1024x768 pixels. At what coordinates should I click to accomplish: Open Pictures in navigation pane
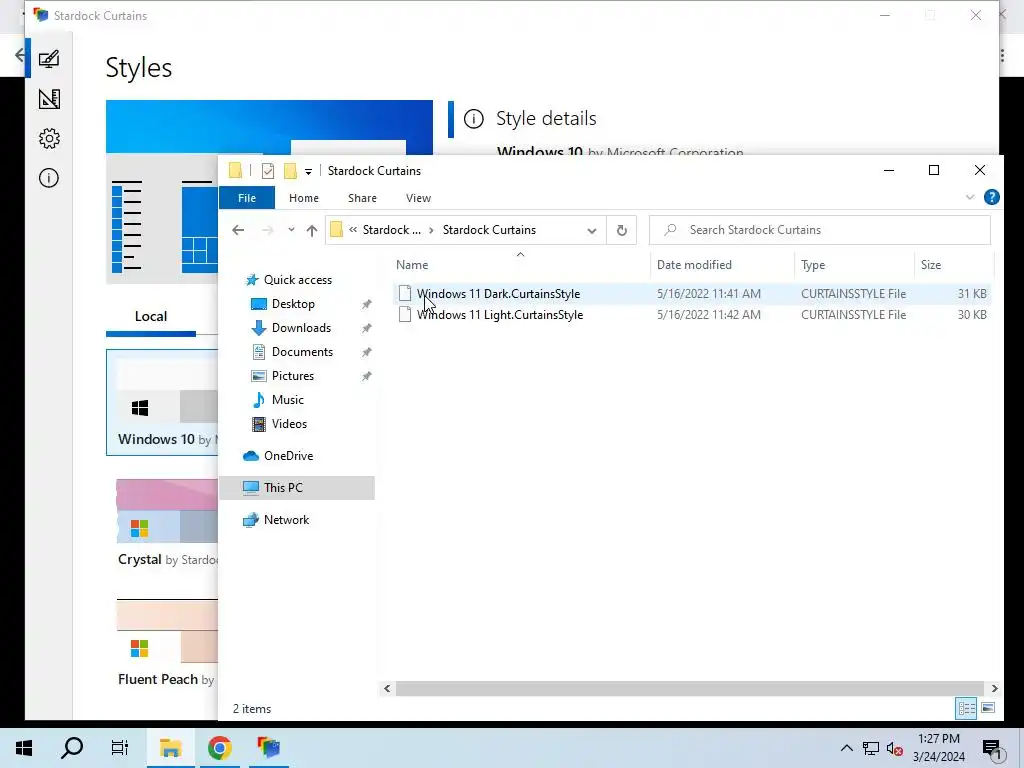[x=293, y=376]
